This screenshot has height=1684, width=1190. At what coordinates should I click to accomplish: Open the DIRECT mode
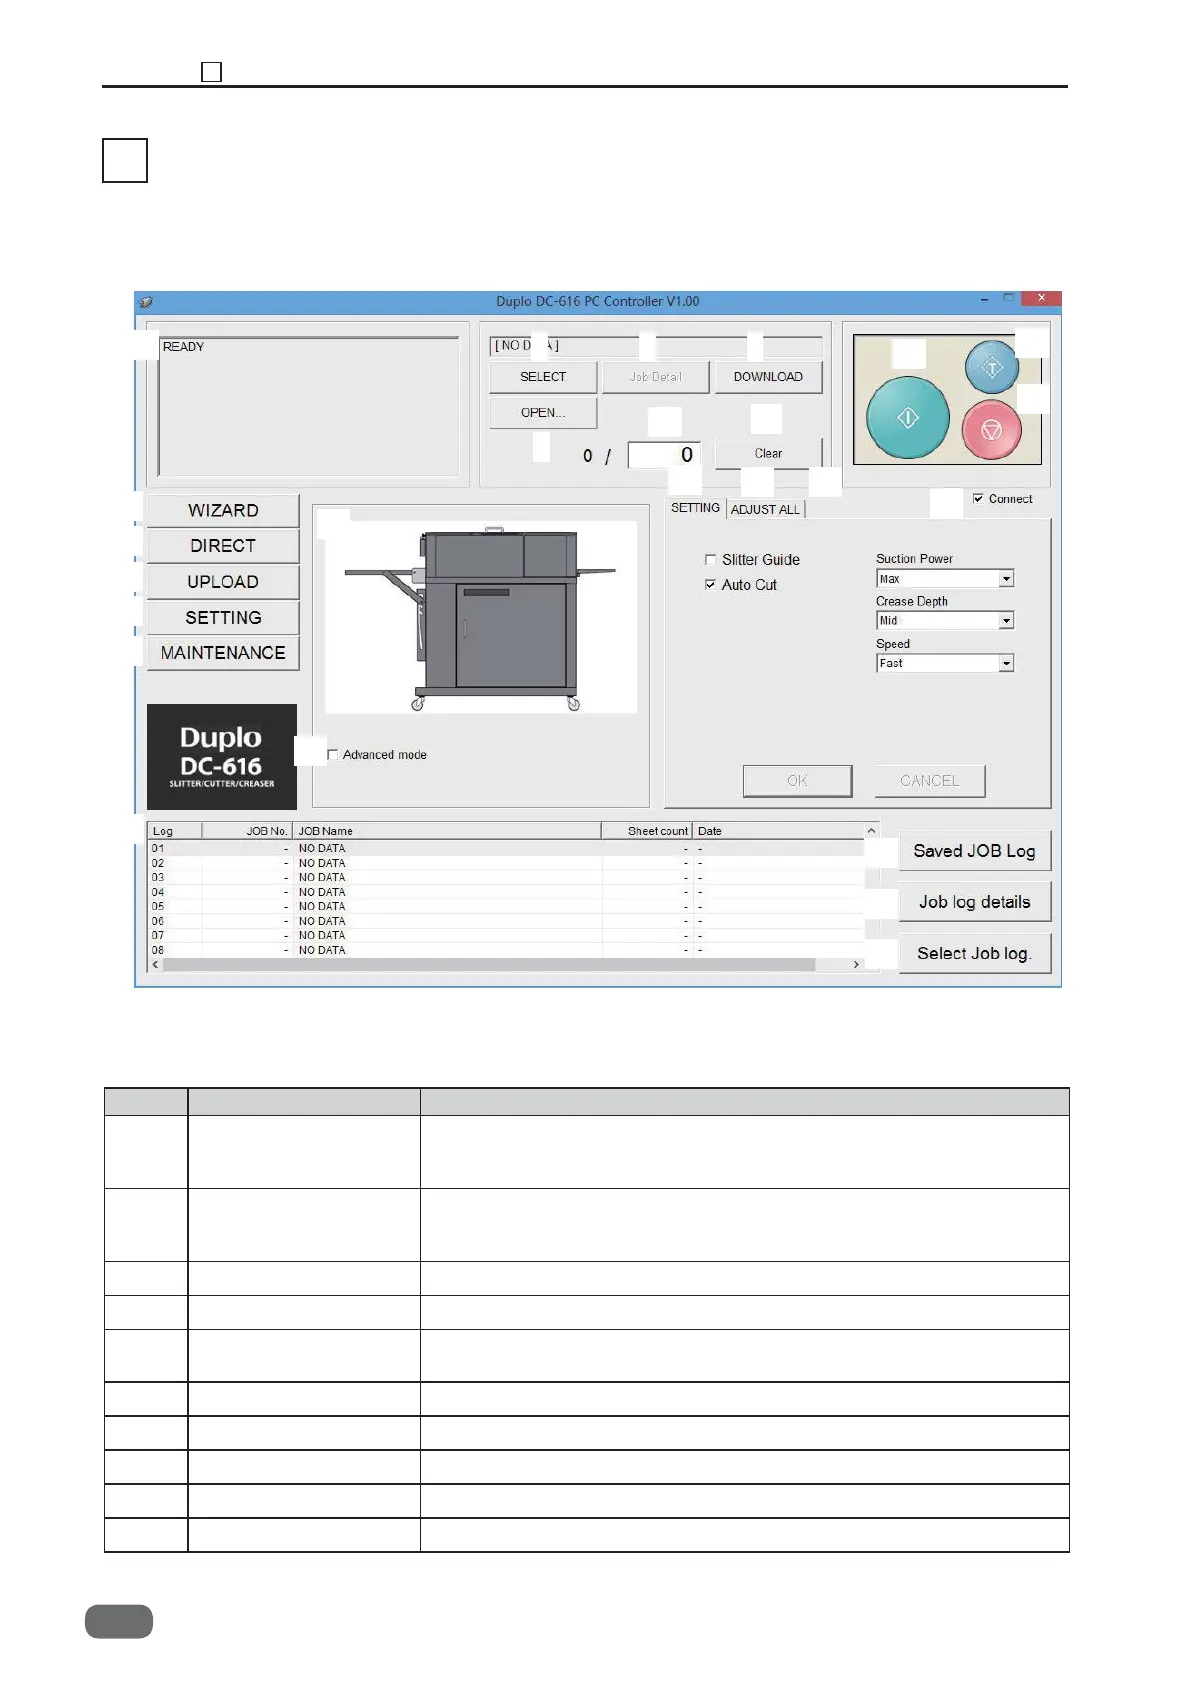(x=223, y=546)
